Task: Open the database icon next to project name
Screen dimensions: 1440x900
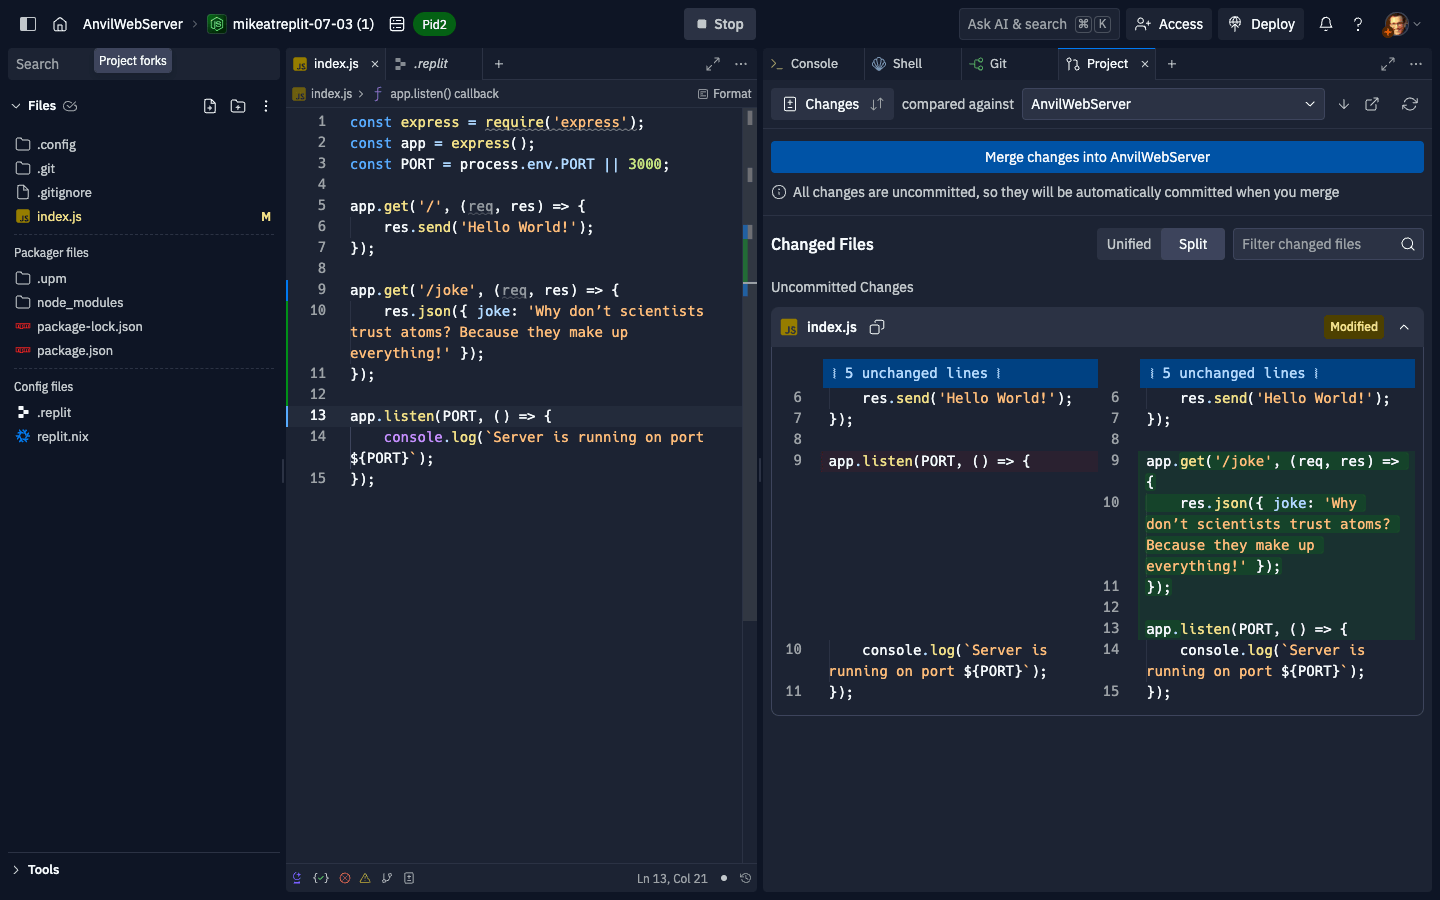Action: 397,24
